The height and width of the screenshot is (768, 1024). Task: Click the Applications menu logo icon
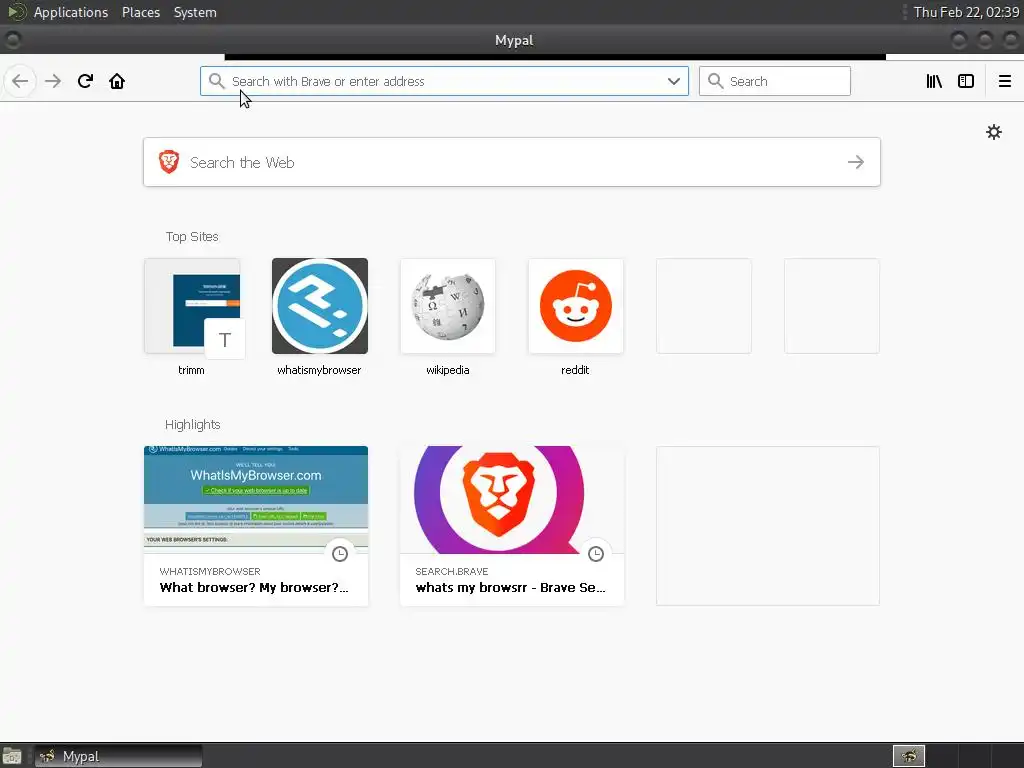(16, 12)
